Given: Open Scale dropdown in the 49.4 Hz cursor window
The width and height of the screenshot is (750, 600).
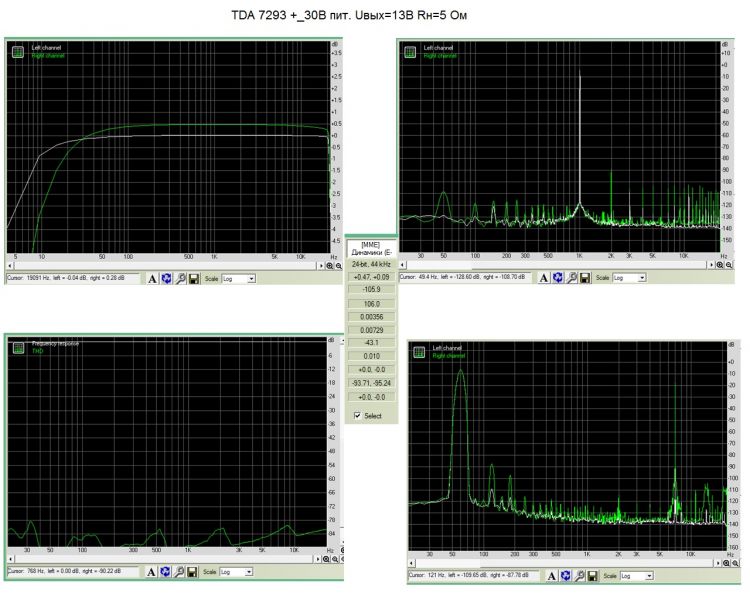Looking at the screenshot, I should [x=629, y=278].
